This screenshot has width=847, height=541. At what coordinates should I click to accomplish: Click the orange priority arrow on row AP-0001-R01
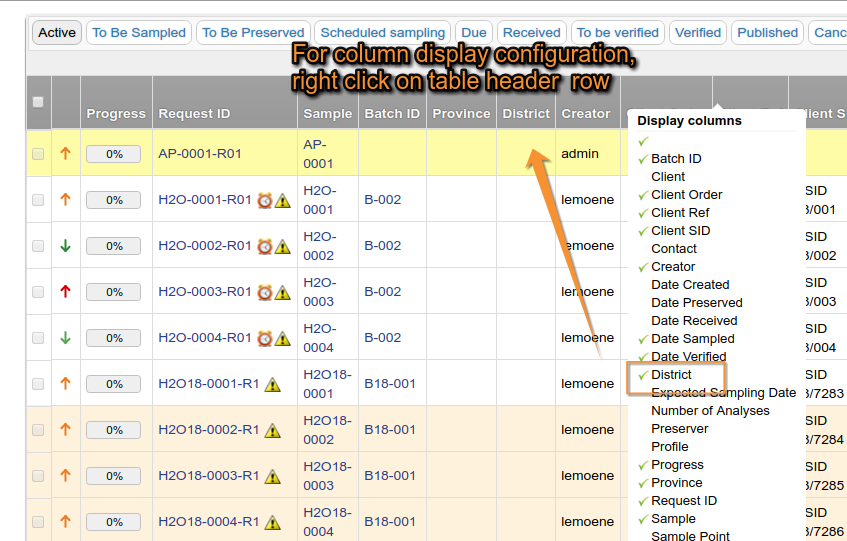click(66, 154)
